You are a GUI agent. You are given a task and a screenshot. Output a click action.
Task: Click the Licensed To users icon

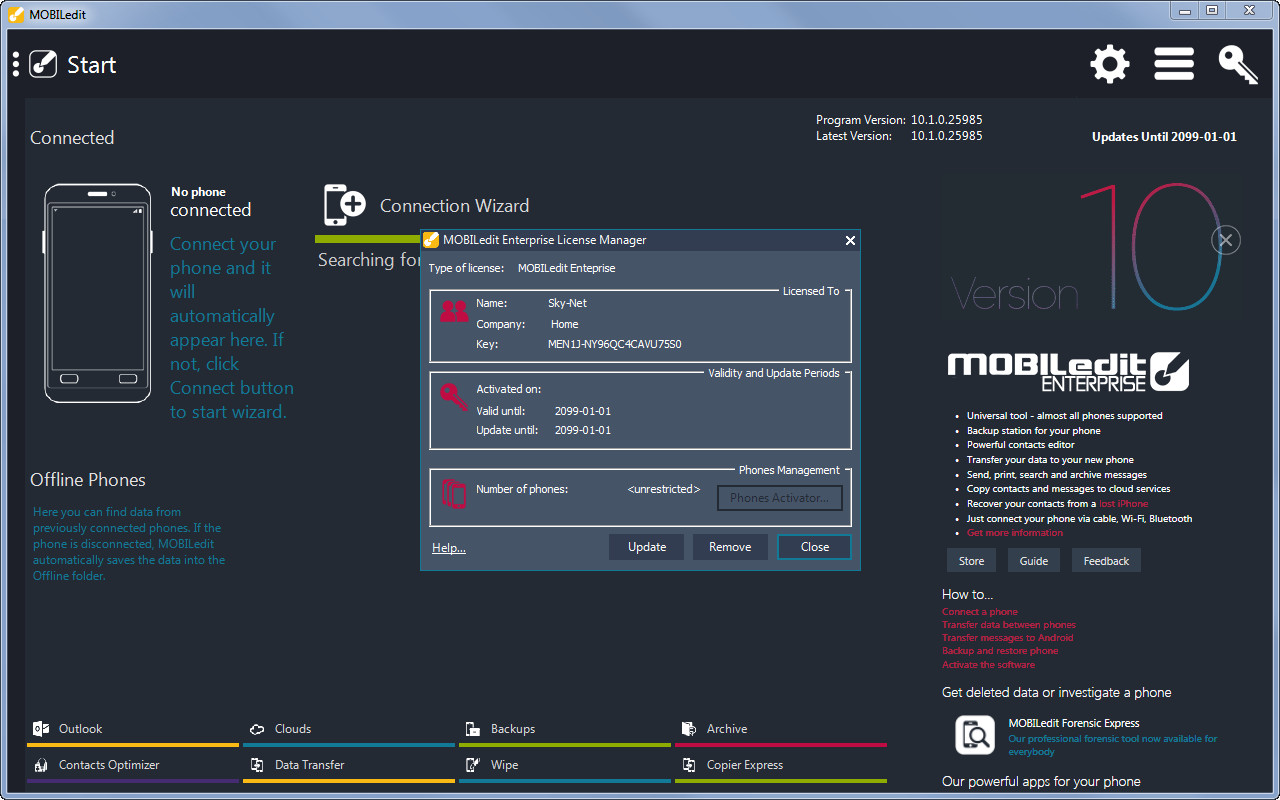pyautogui.click(x=454, y=311)
